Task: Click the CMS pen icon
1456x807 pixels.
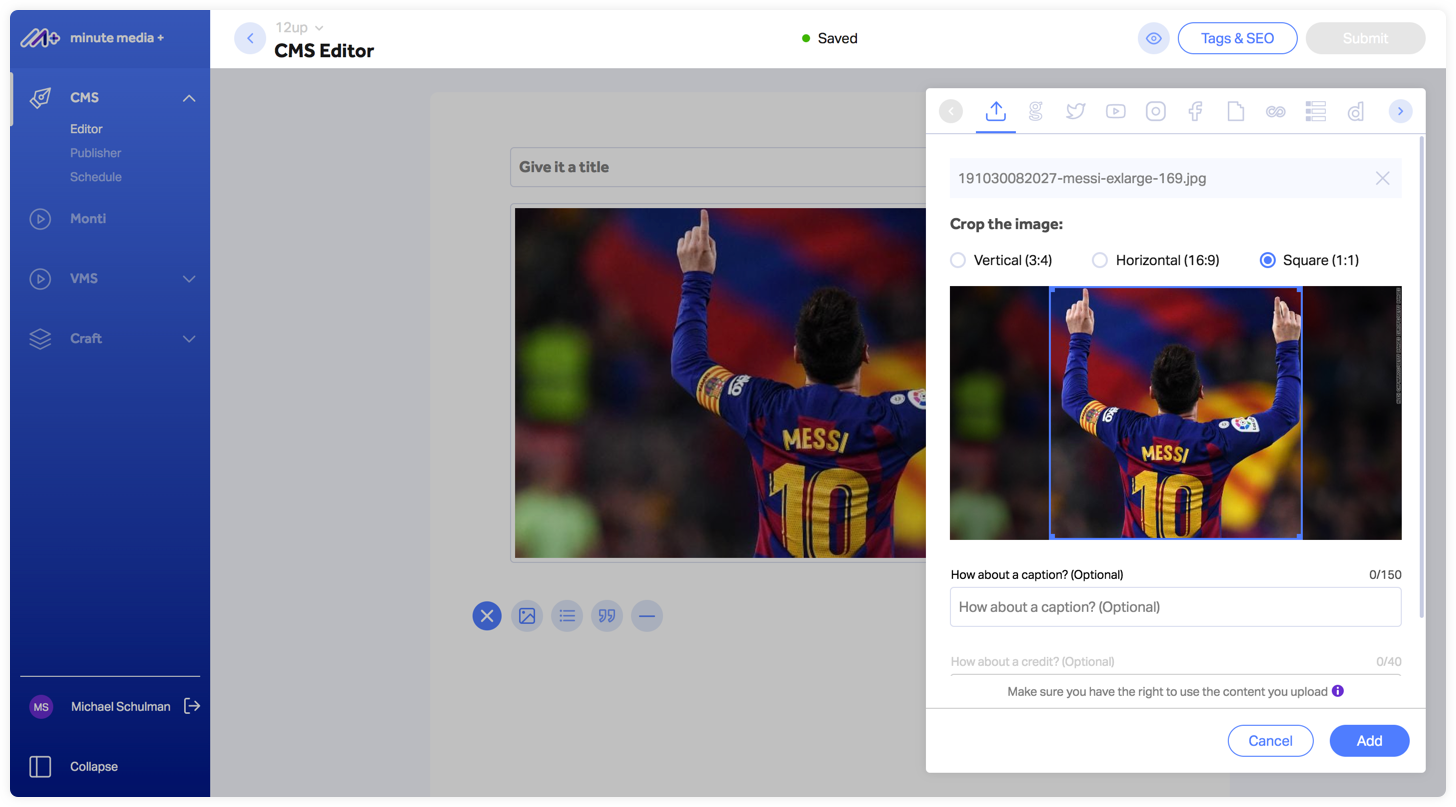Action: (x=40, y=98)
